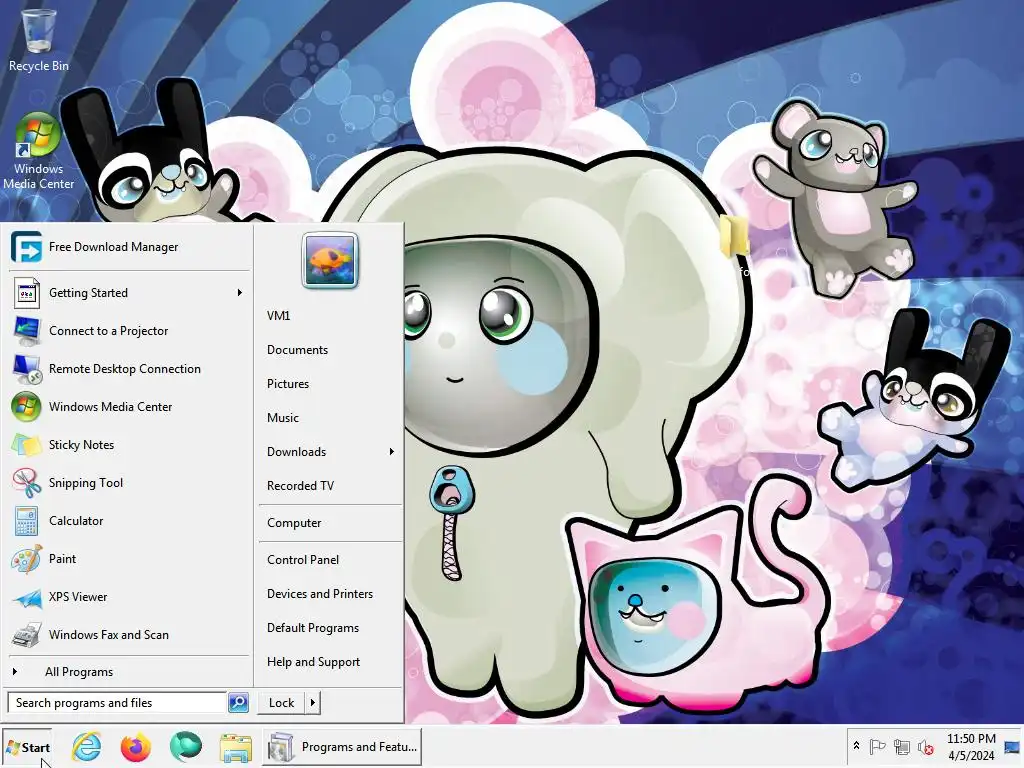
Task: Open the green globe taskbar app
Action: coord(185,746)
